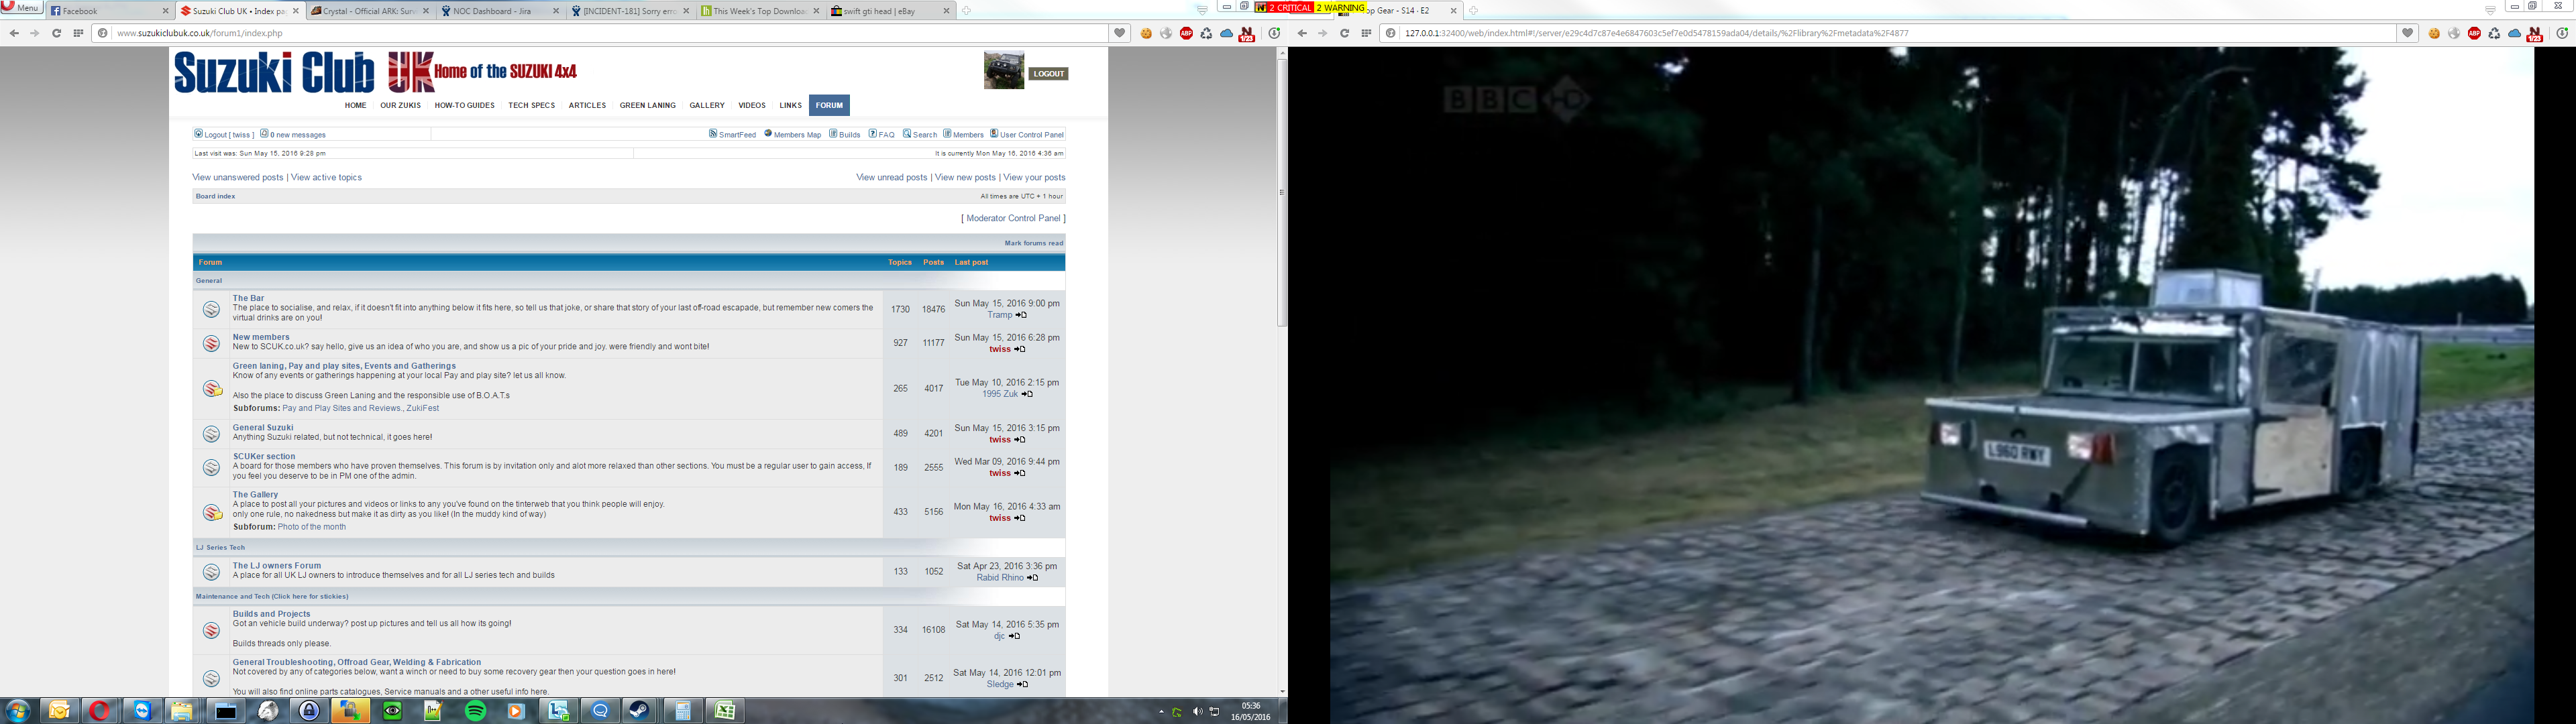Screen dimensions: 2576x724
Task: Open the HOME navigation item
Action: (355, 105)
